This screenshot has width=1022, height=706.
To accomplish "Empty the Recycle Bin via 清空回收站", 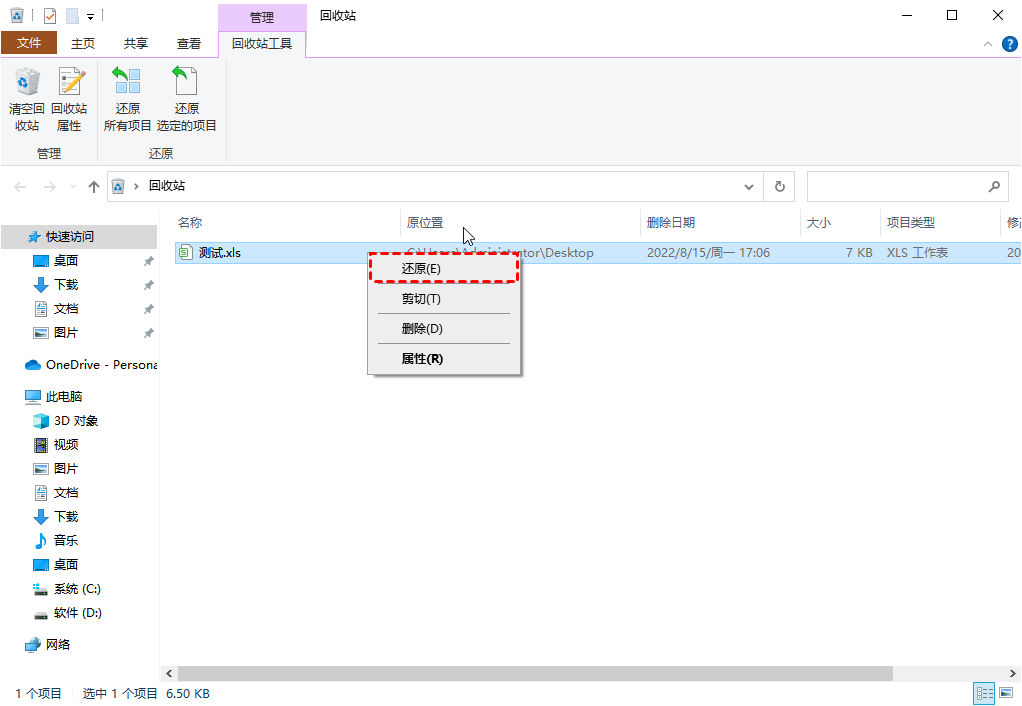I will (27, 100).
